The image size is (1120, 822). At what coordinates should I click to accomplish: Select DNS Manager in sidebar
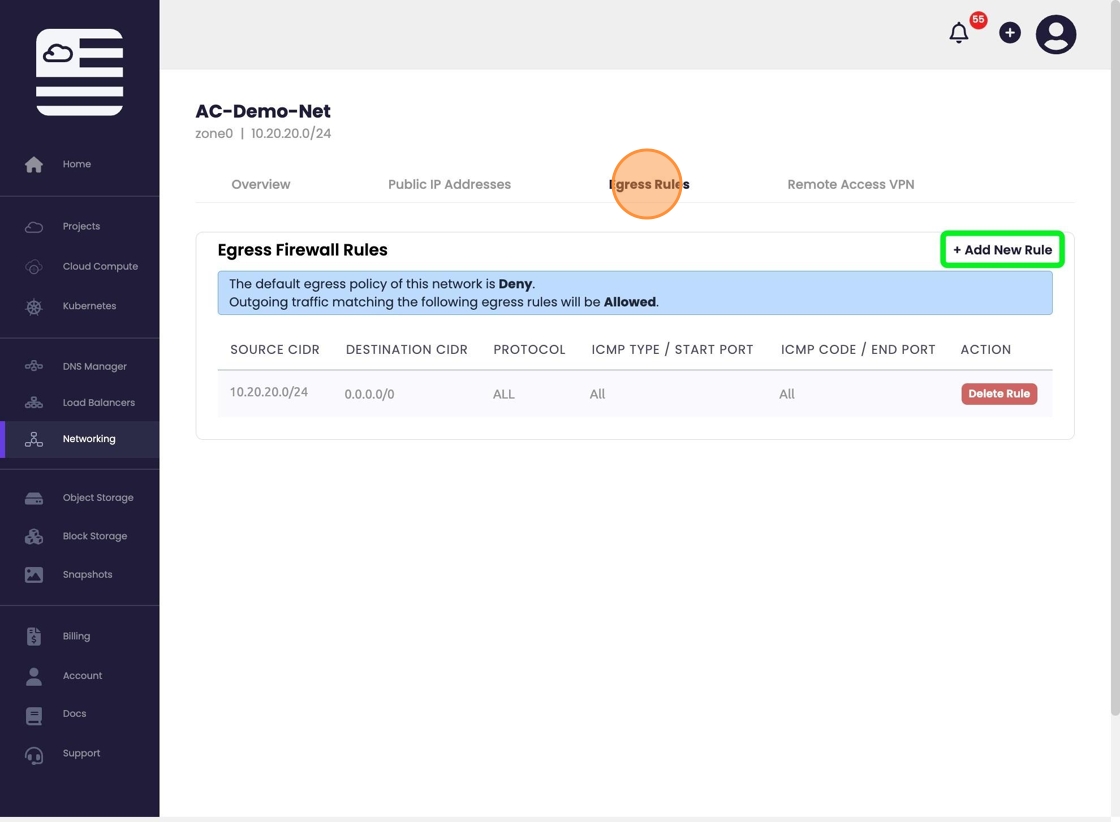pos(94,367)
